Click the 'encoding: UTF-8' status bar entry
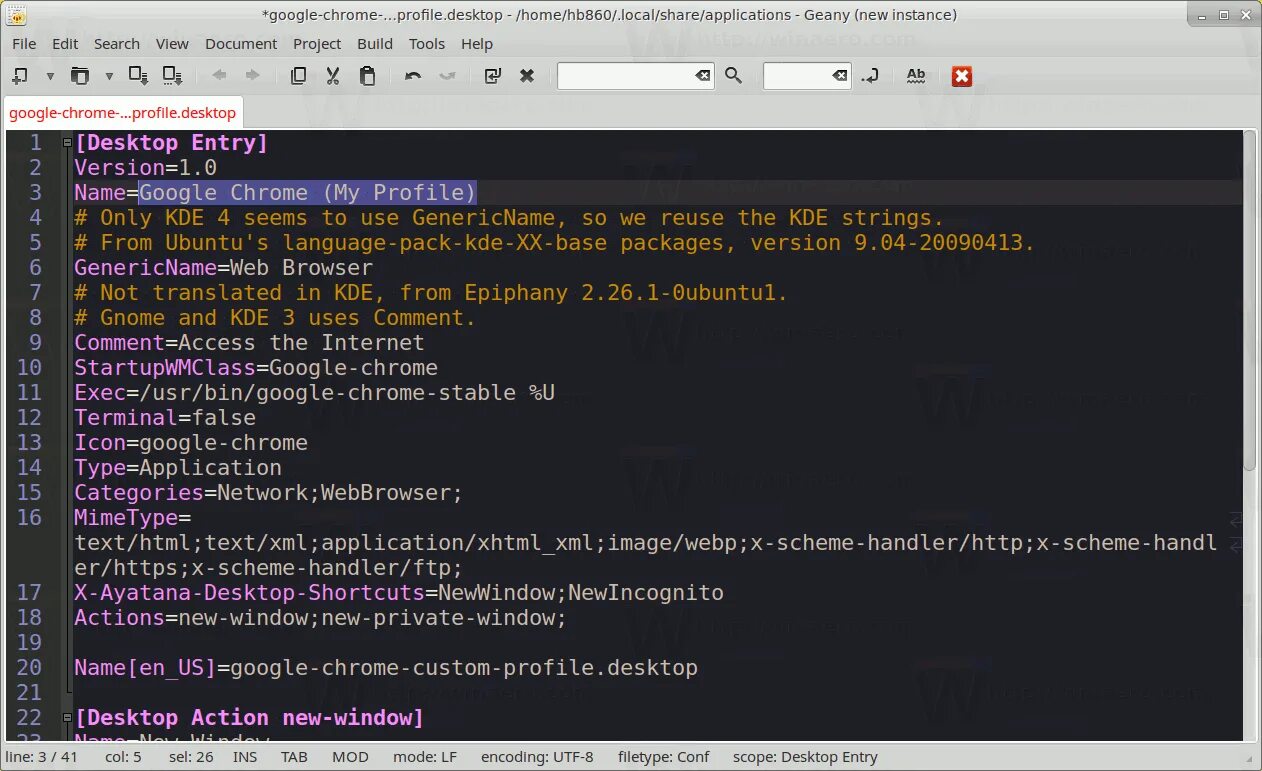This screenshot has height=771, width=1262. tap(537, 757)
